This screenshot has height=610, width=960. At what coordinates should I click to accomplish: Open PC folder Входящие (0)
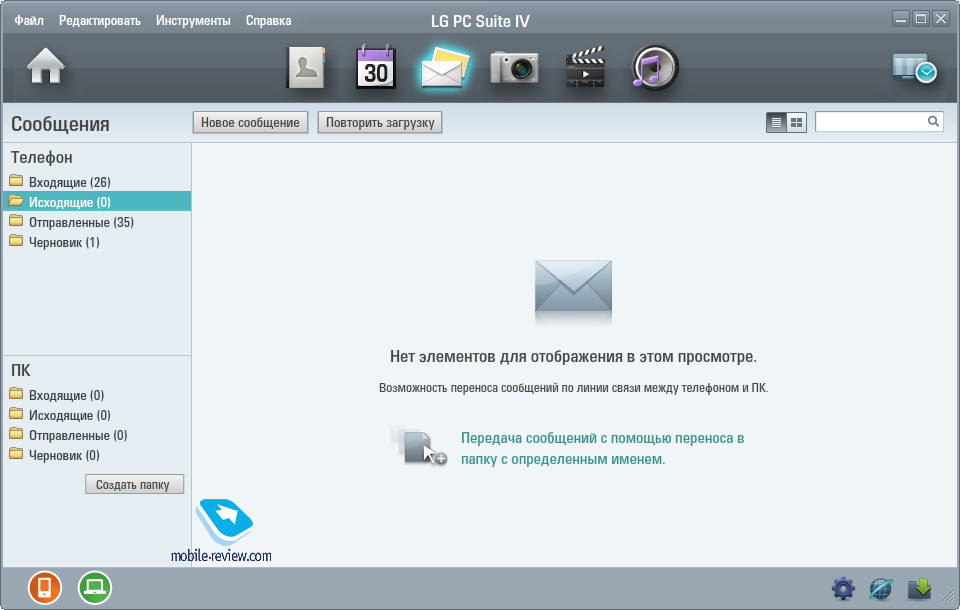(97, 395)
